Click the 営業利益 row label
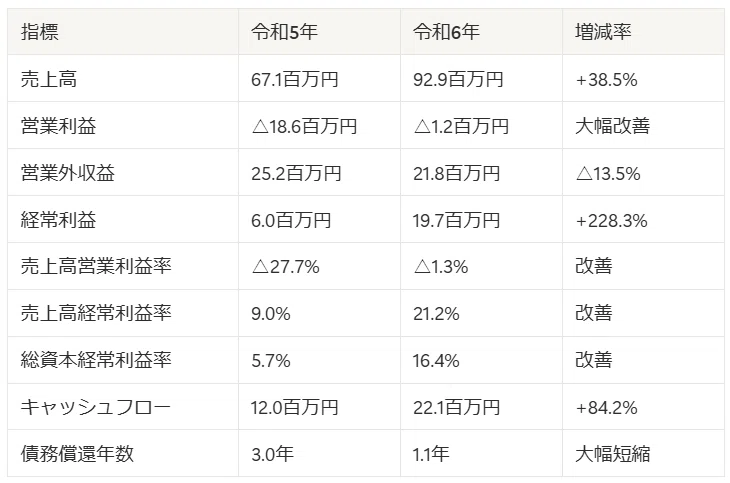The image size is (730, 483). 58,126
